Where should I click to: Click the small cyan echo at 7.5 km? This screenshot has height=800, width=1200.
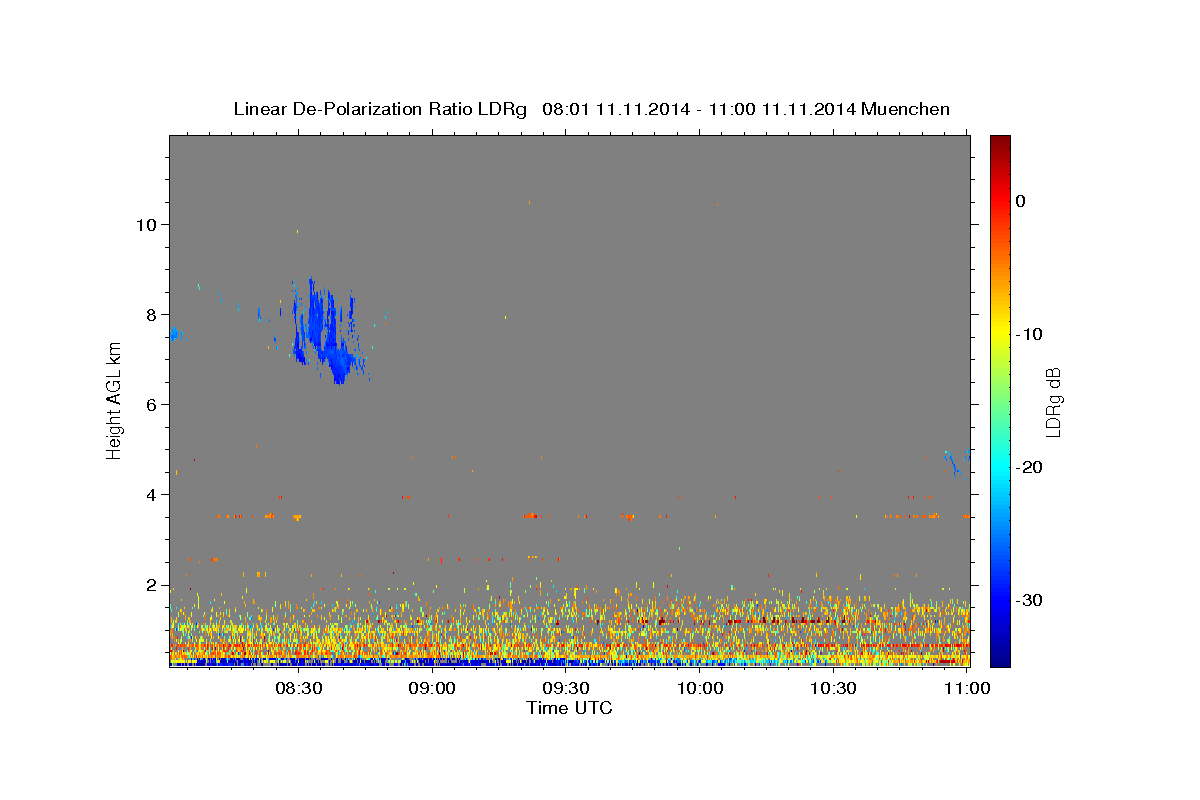click(x=175, y=333)
